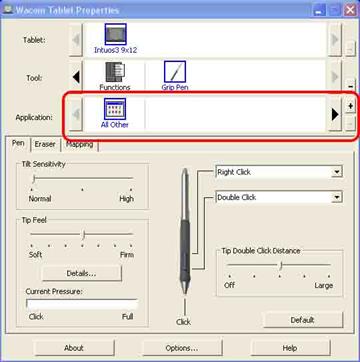Choose the Grip Pen tool icon
The height and width of the screenshot is (362, 360).
click(x=175, y=76)
